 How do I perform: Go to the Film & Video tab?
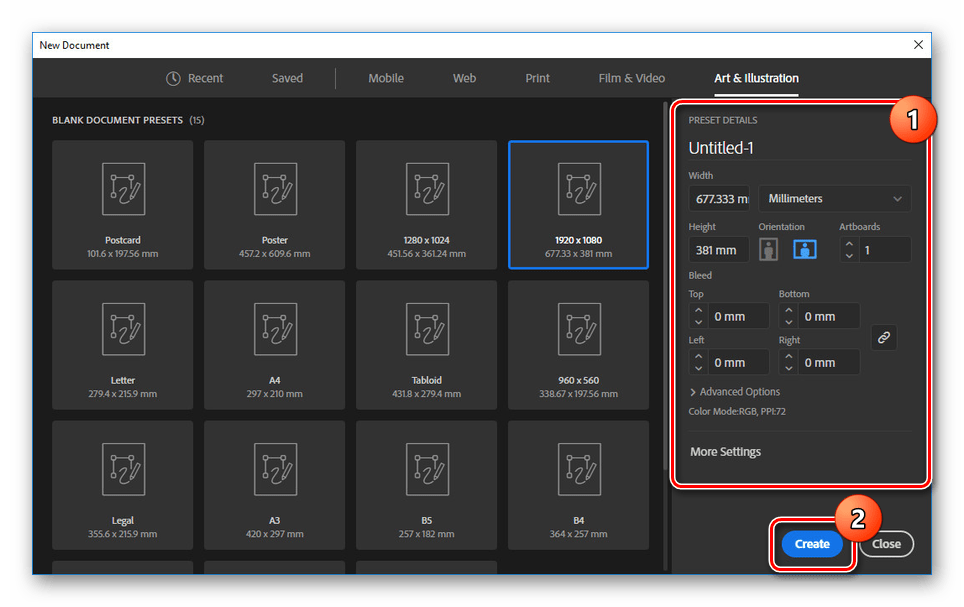pos(631,79)
